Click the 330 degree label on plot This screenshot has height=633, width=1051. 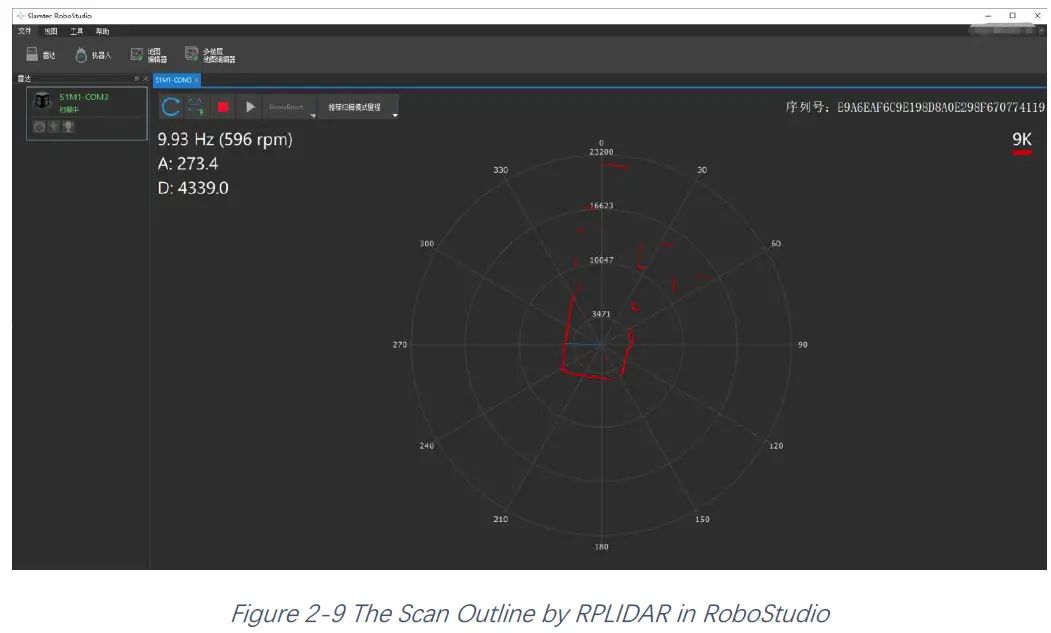(501, 170)
